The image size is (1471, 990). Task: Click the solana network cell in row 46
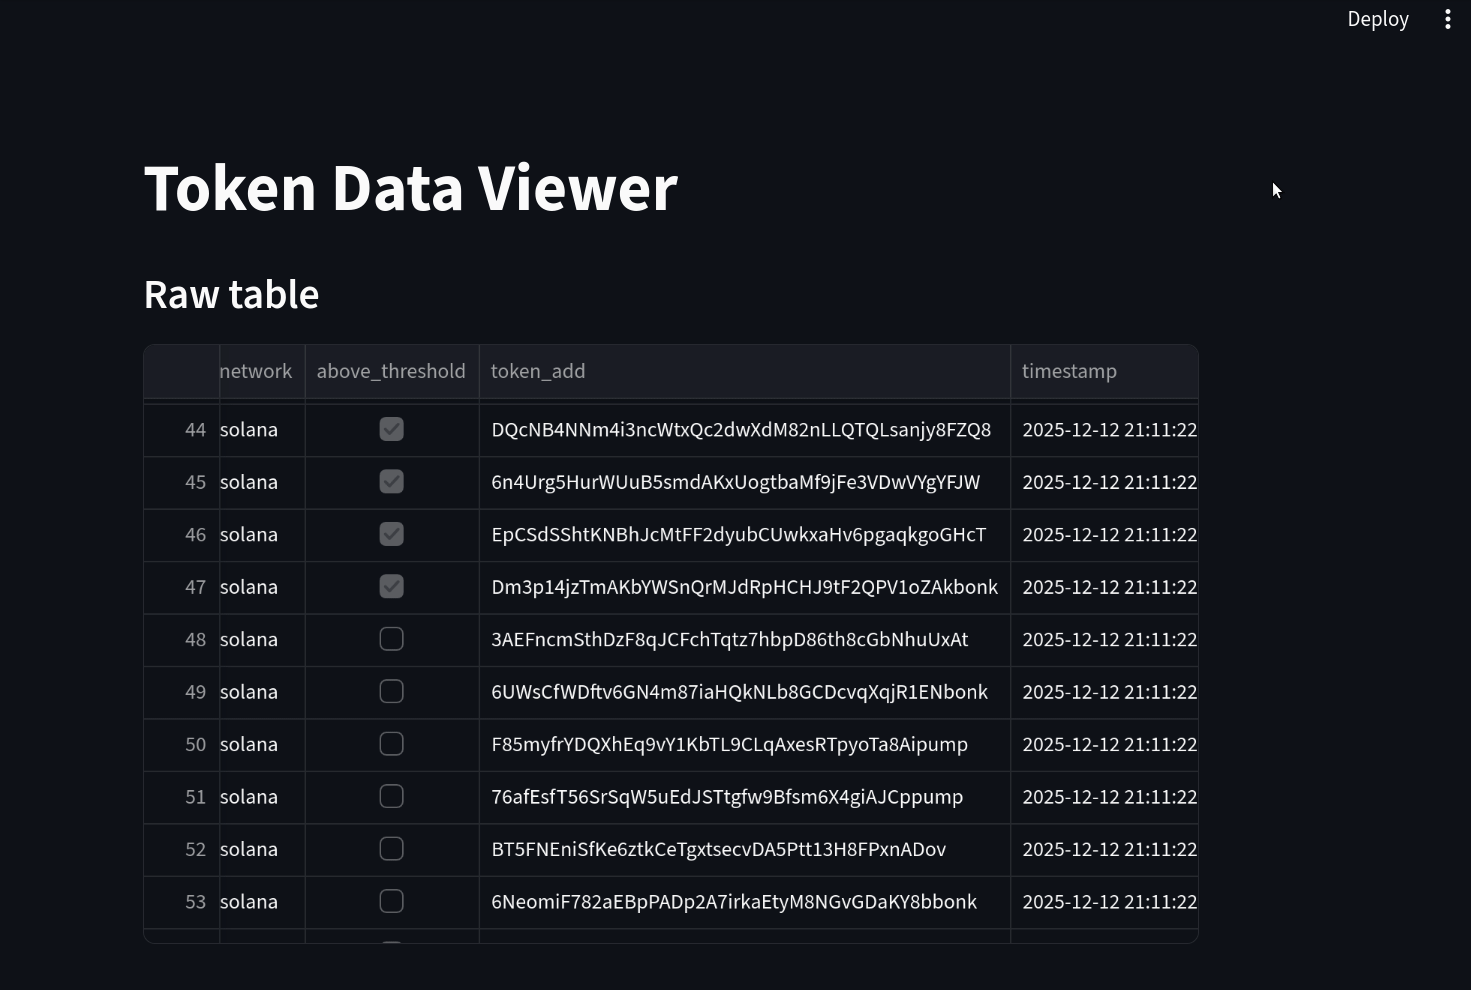(x=249, y=534)
